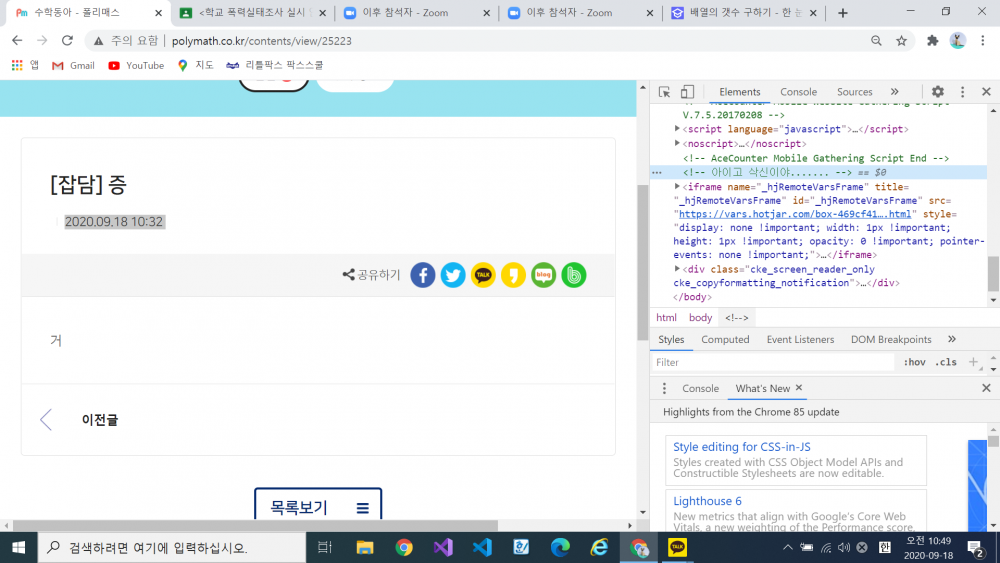
Task: Expand the cke_screen_reader_only div node
Action: [x=677, y=269]
